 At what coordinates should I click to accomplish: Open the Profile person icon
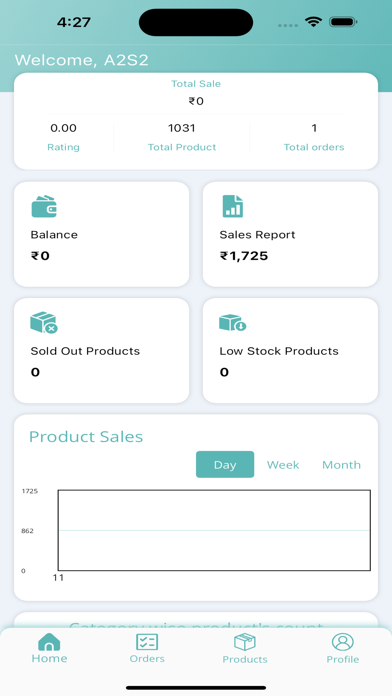point(343,642)
